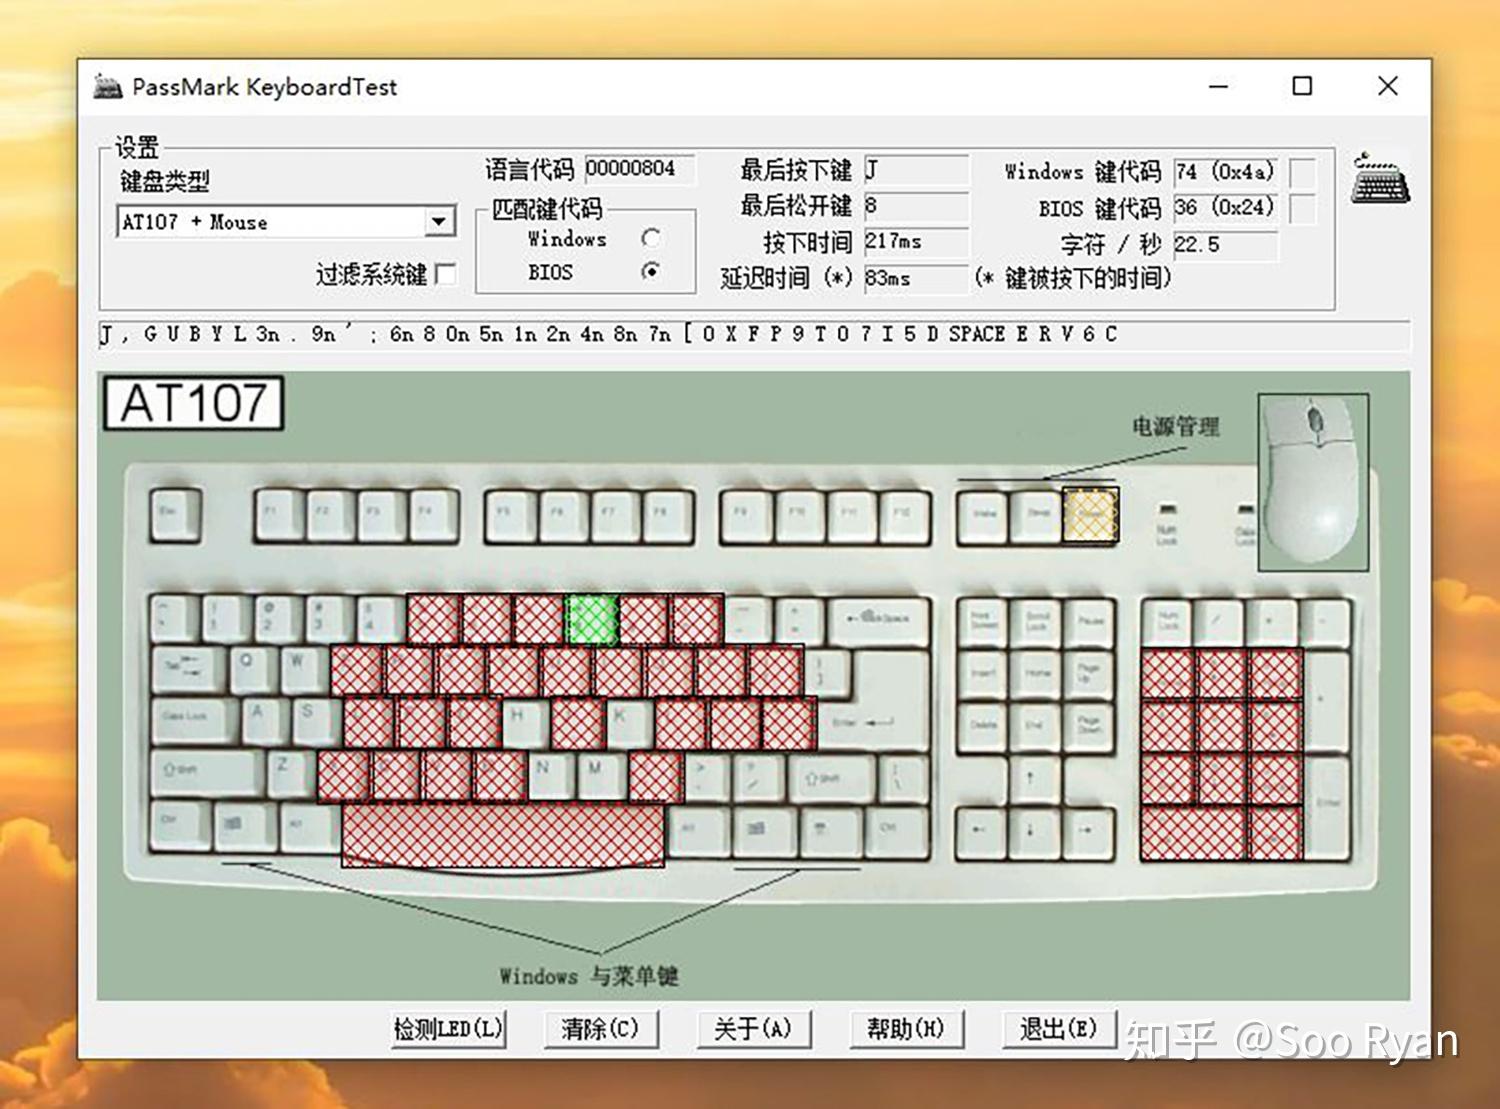The image size is (1500, 1109).
Task: Click the Delete key on the diagram
Action: tap(982, 725)
